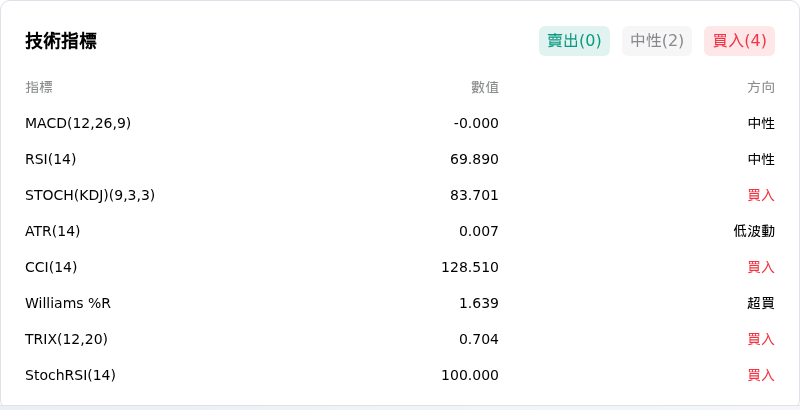Screen dimensions: 800x410
Task: Click STOCH(KDJ)(9,3,3) indicator name
Action: 90,195
